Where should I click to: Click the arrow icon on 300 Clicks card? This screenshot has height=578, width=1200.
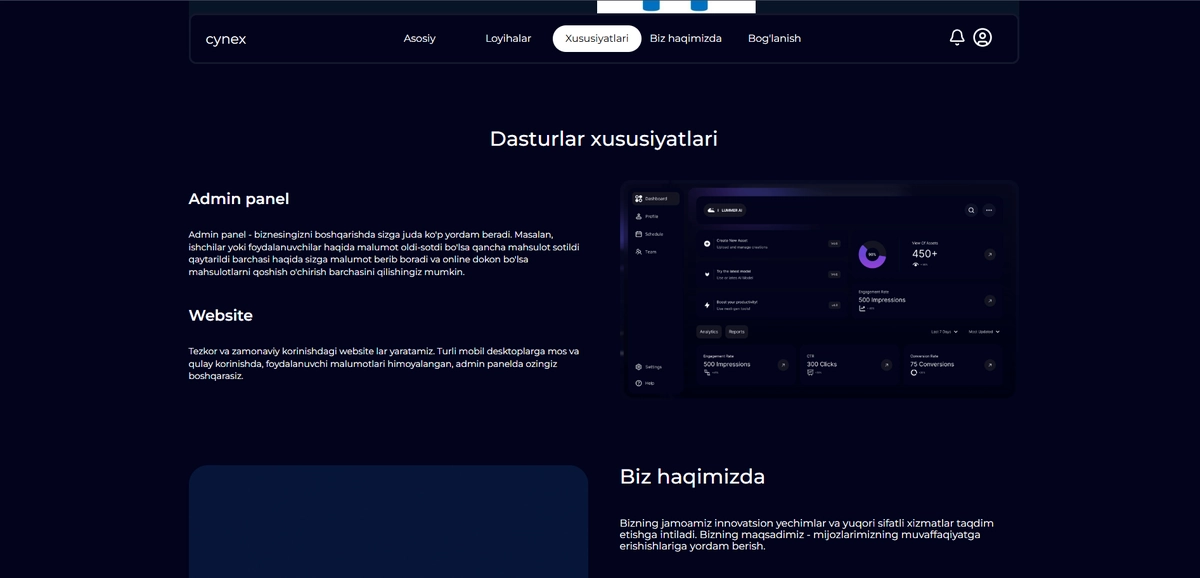[x=887, y=365]
